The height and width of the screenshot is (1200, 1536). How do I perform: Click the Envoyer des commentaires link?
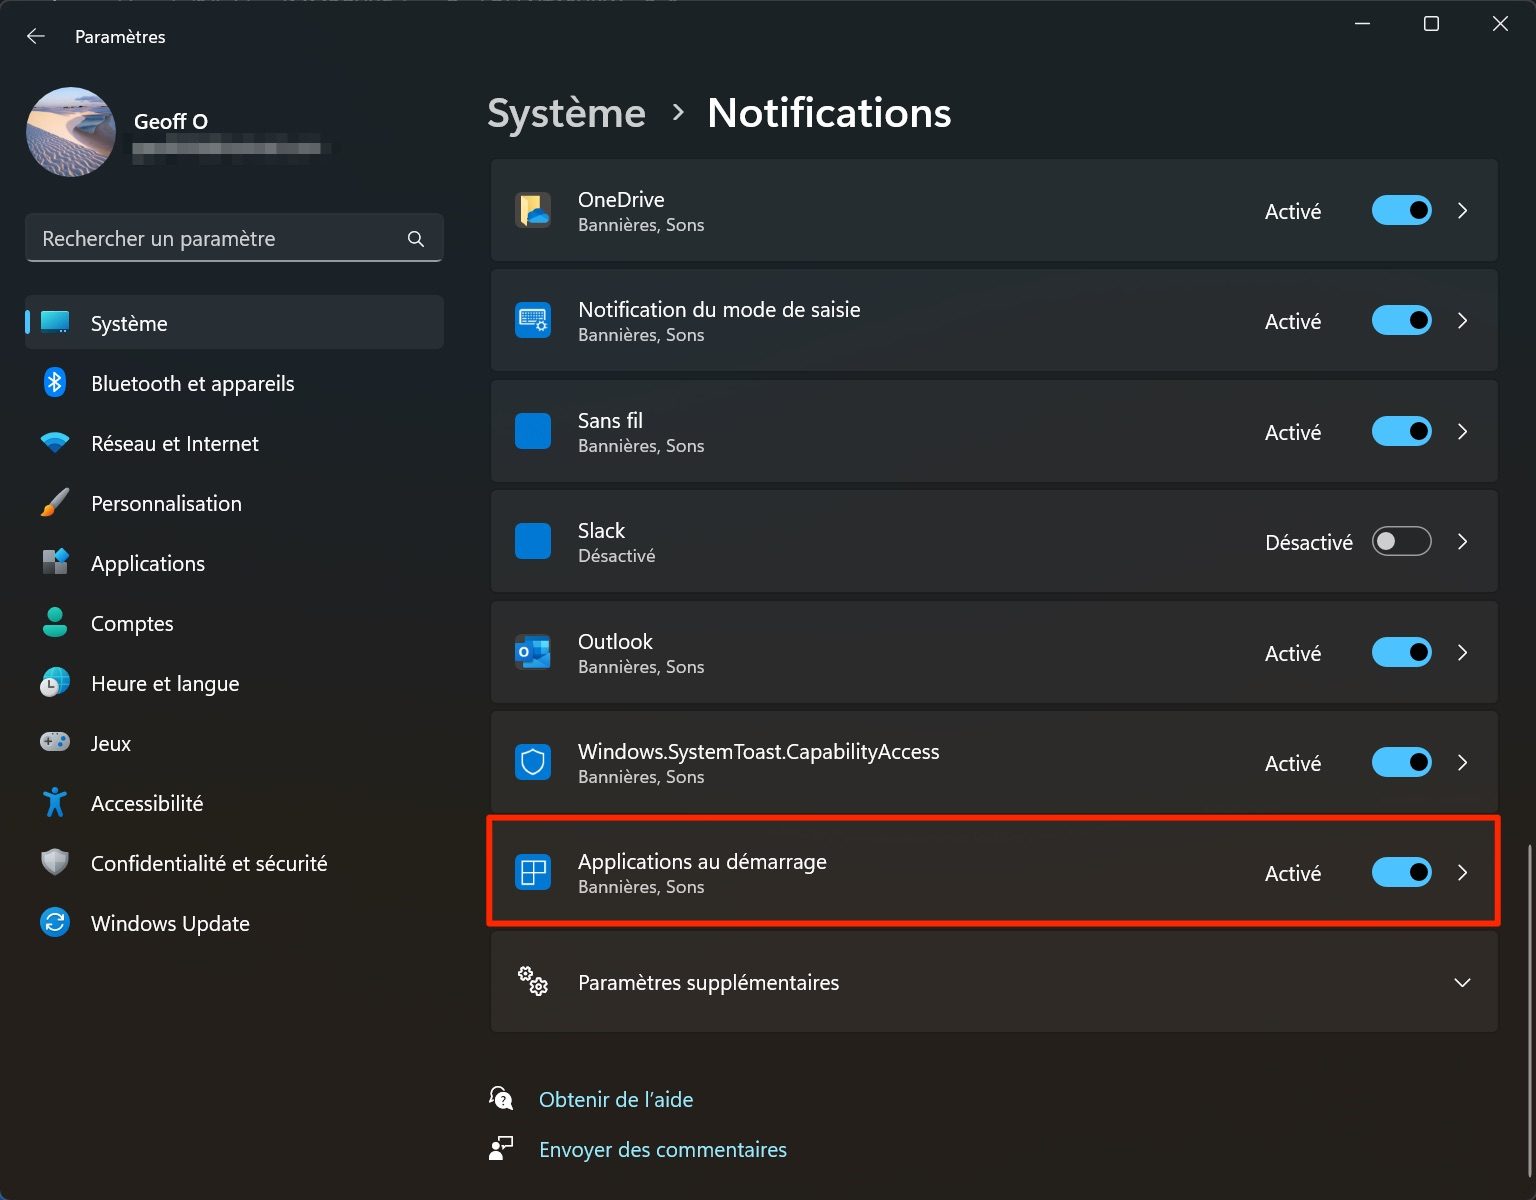[x=663, y=1150]
